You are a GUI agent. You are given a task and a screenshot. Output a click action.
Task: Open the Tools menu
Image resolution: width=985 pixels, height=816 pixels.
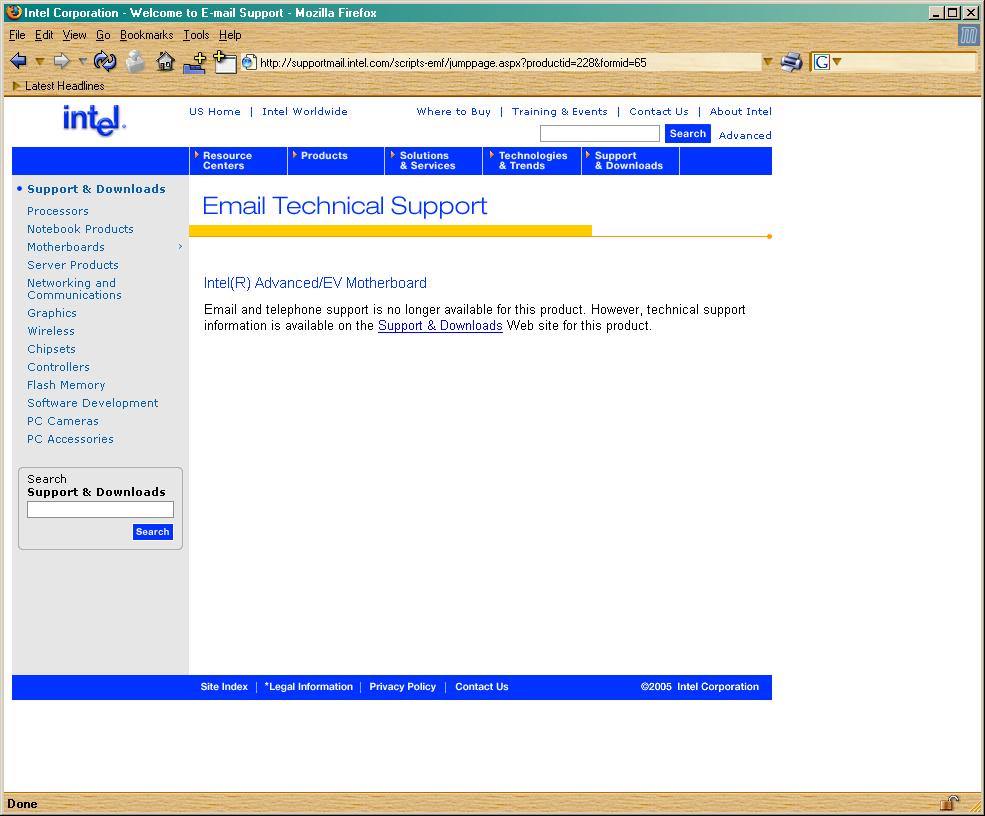click(196, 35)
